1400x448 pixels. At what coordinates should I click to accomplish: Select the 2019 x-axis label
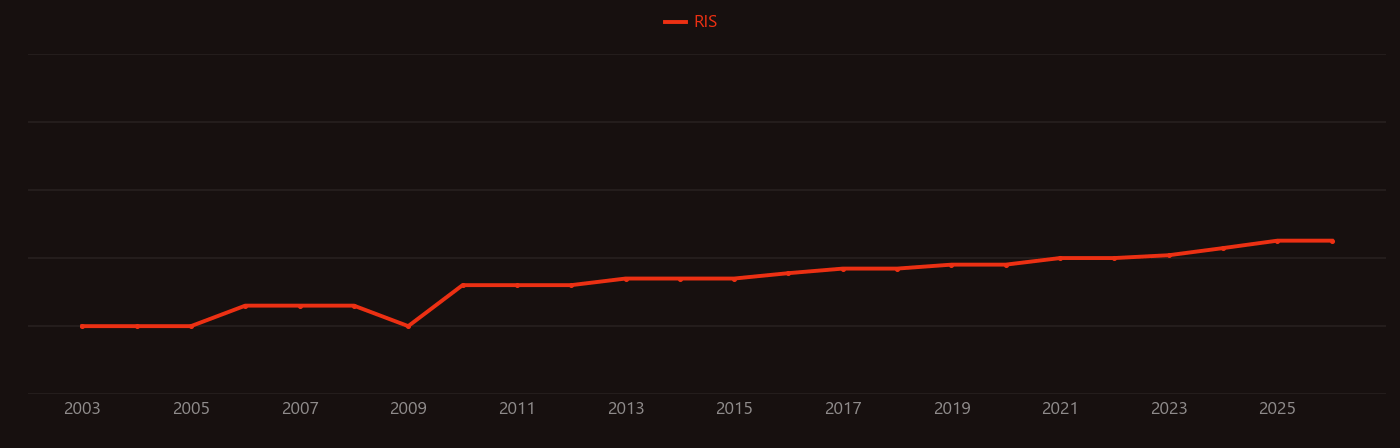pos(952,409)
